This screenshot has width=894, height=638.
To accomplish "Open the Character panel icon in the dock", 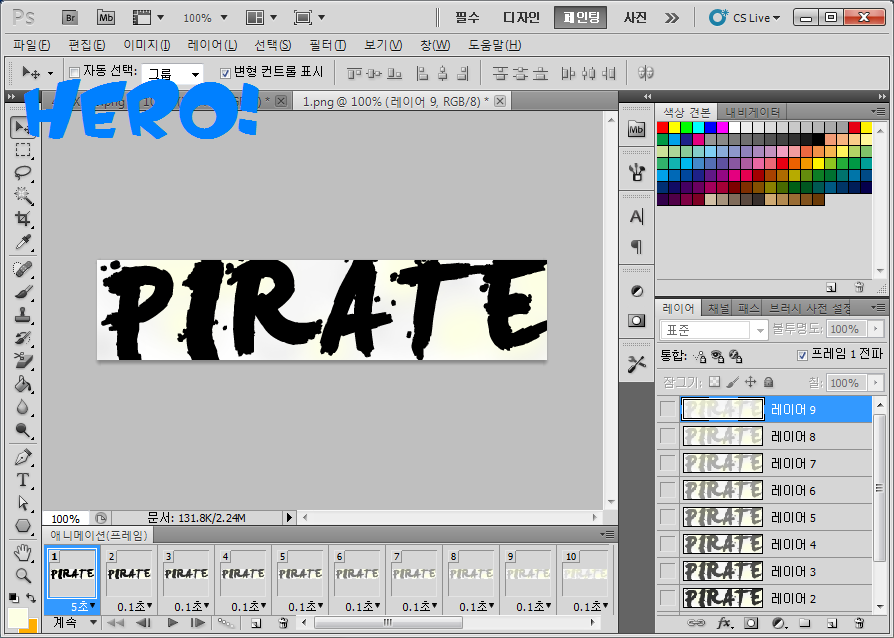I will (636, 217).
